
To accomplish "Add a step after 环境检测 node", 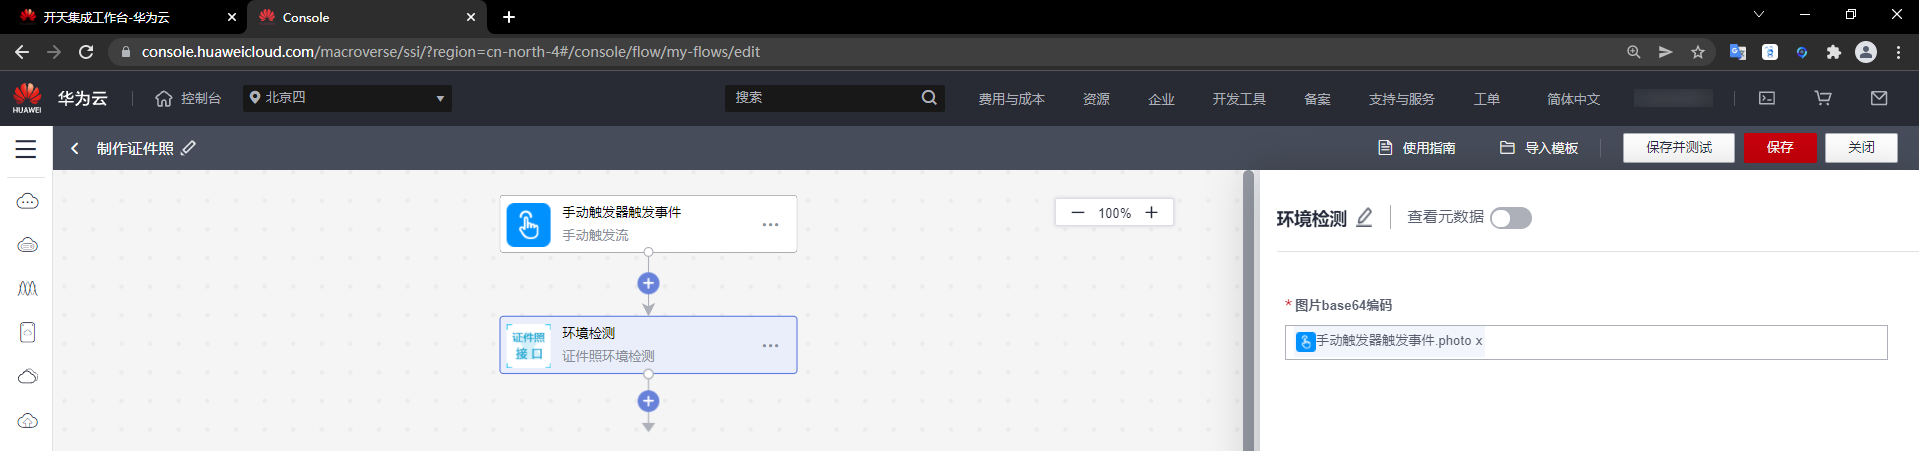I will pyautogui.click(x=648, y=401).
